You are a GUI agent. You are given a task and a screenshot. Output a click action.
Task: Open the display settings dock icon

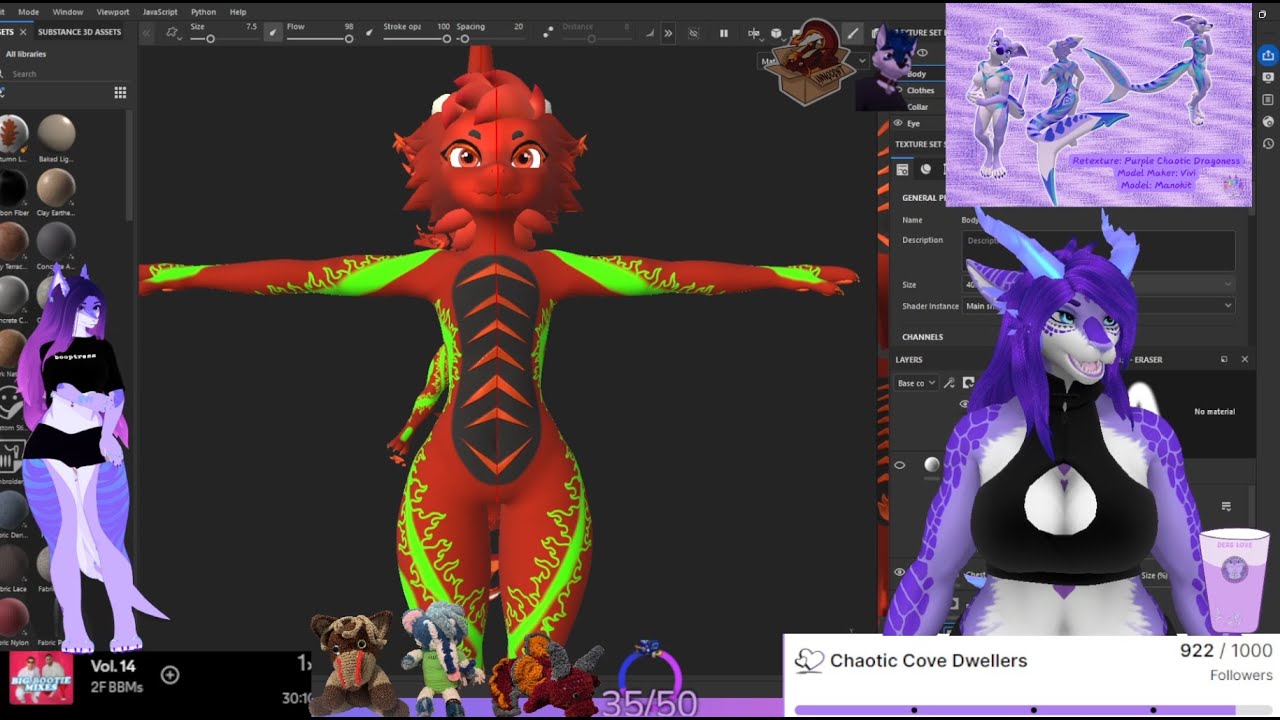1268,78
